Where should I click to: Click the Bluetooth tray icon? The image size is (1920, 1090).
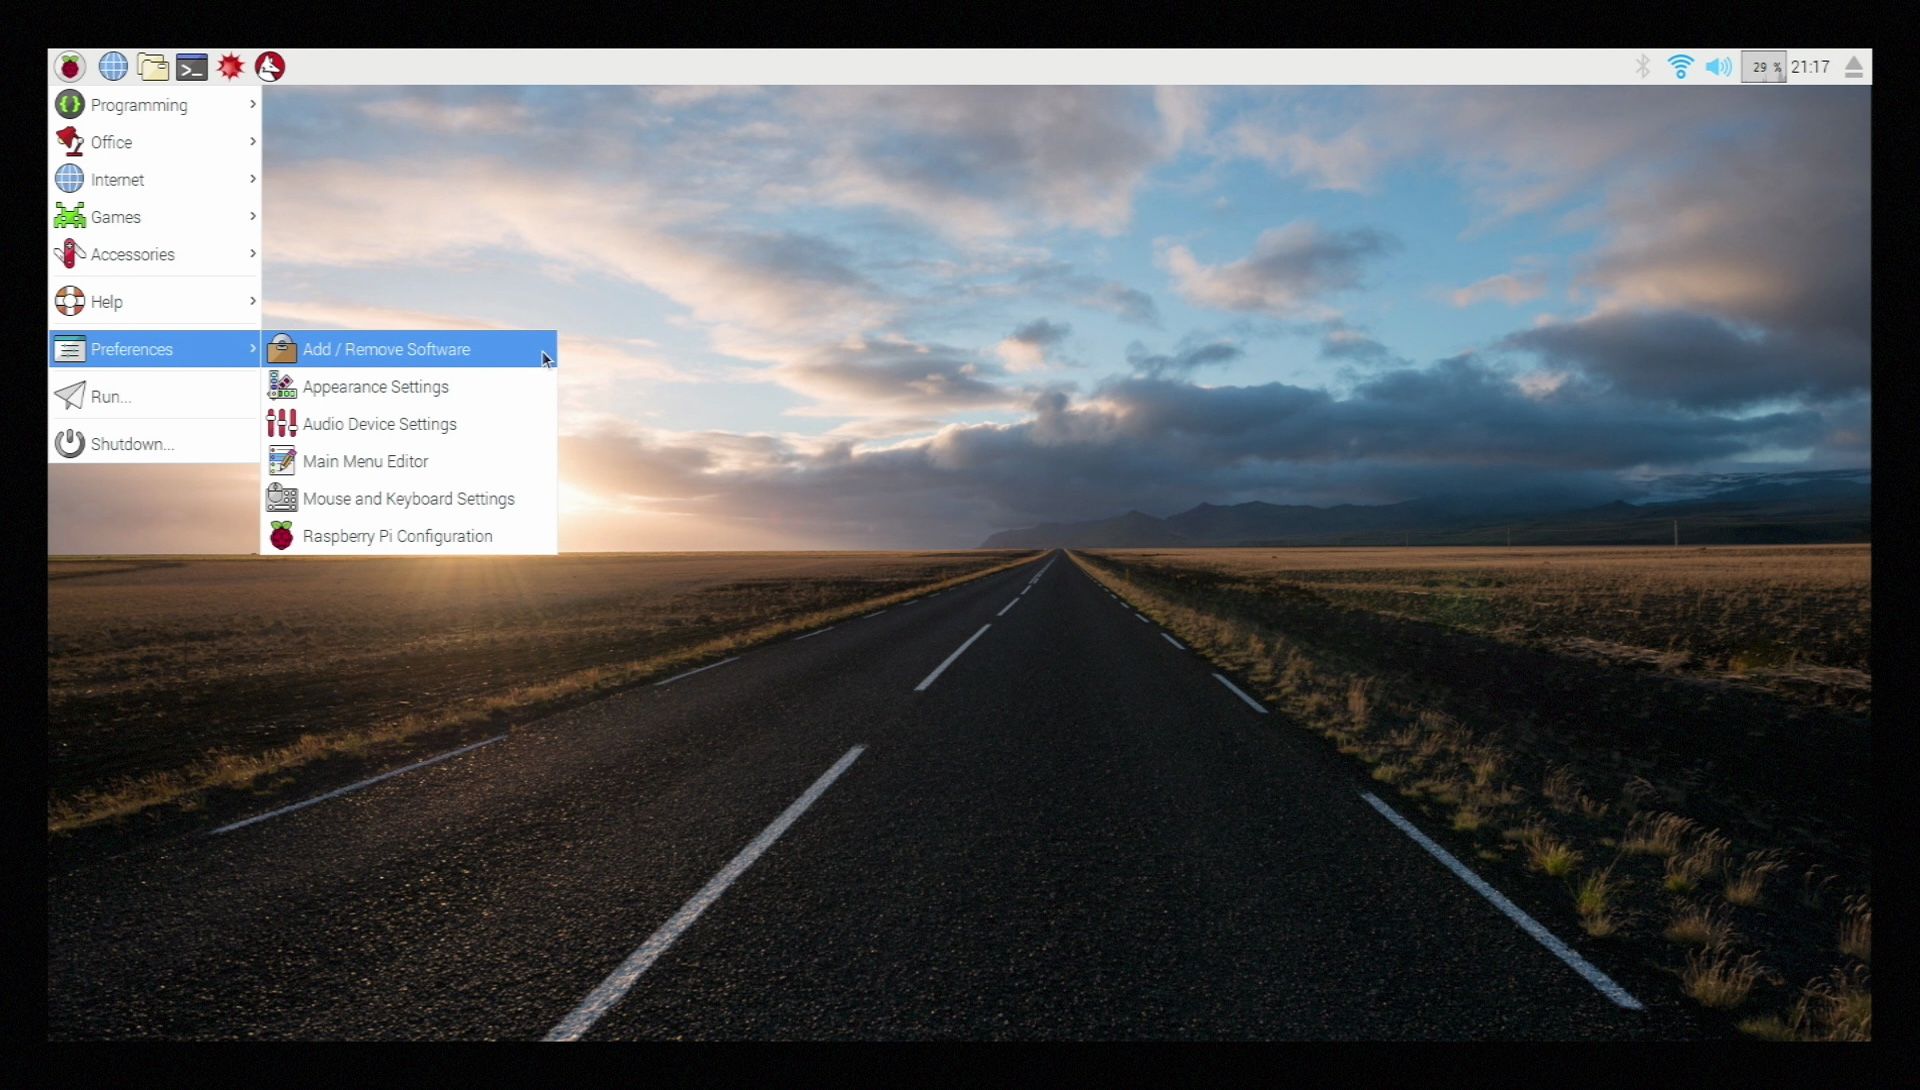click(x=1642, y=67)
